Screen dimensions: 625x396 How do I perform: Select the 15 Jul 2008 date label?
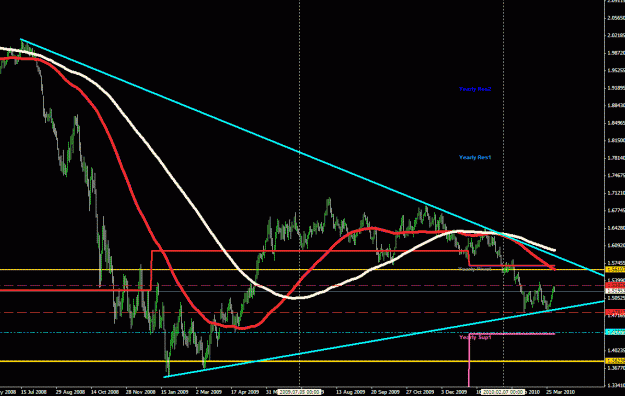(33, 392)
